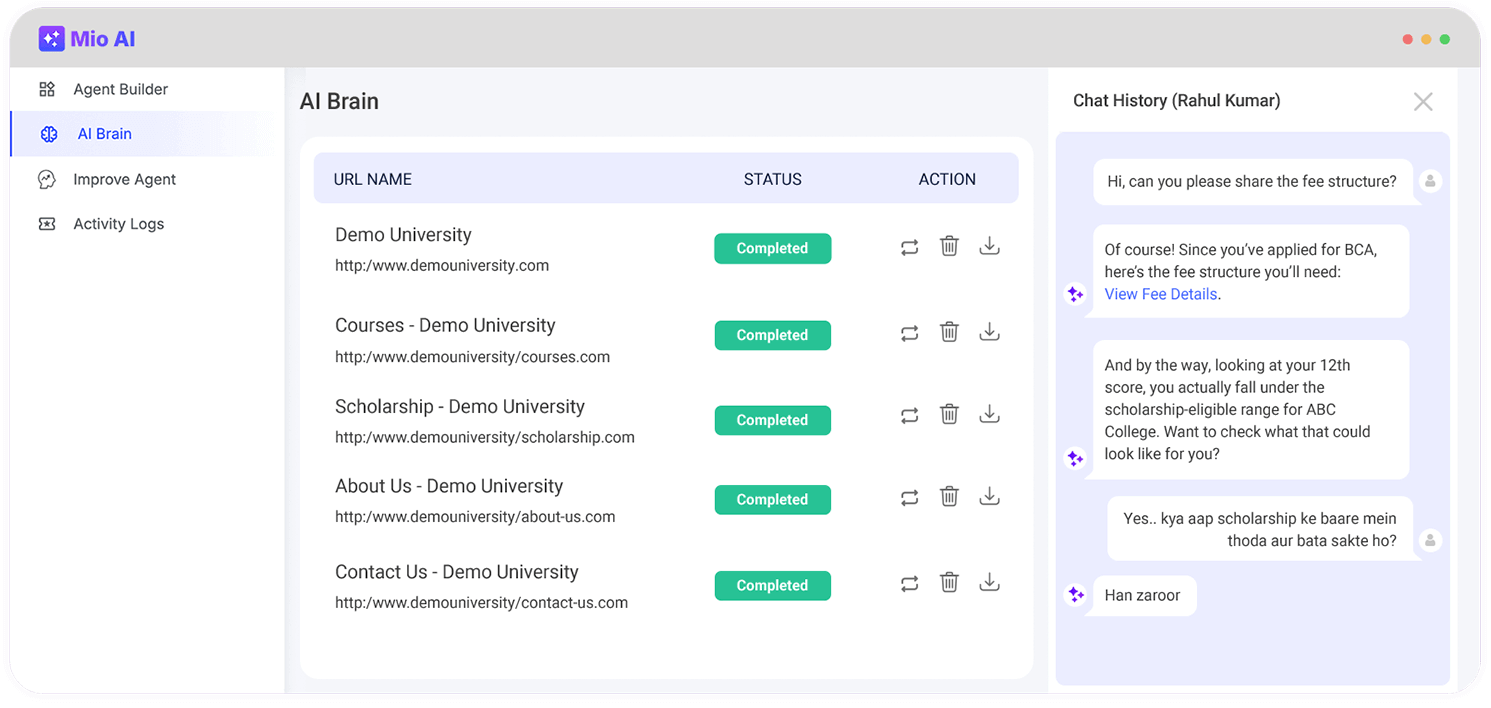Download the Scholarship - Demo University data

[989, 415]
